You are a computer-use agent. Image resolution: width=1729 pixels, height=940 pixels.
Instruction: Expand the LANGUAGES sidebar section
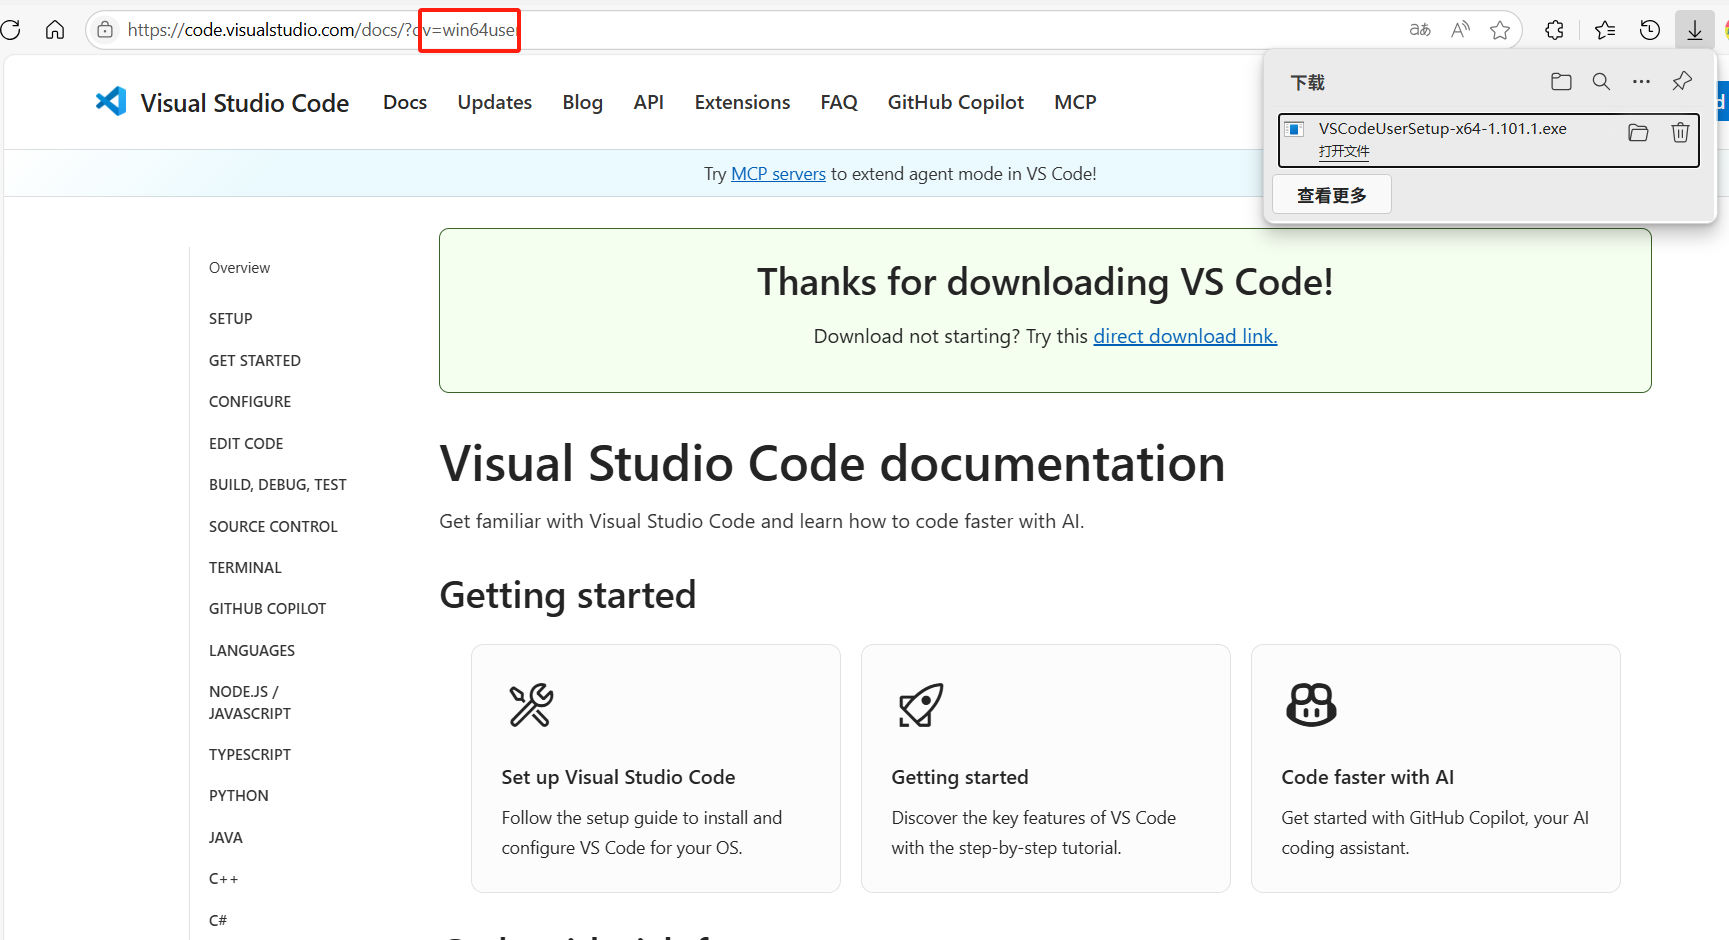click(252, 651)
